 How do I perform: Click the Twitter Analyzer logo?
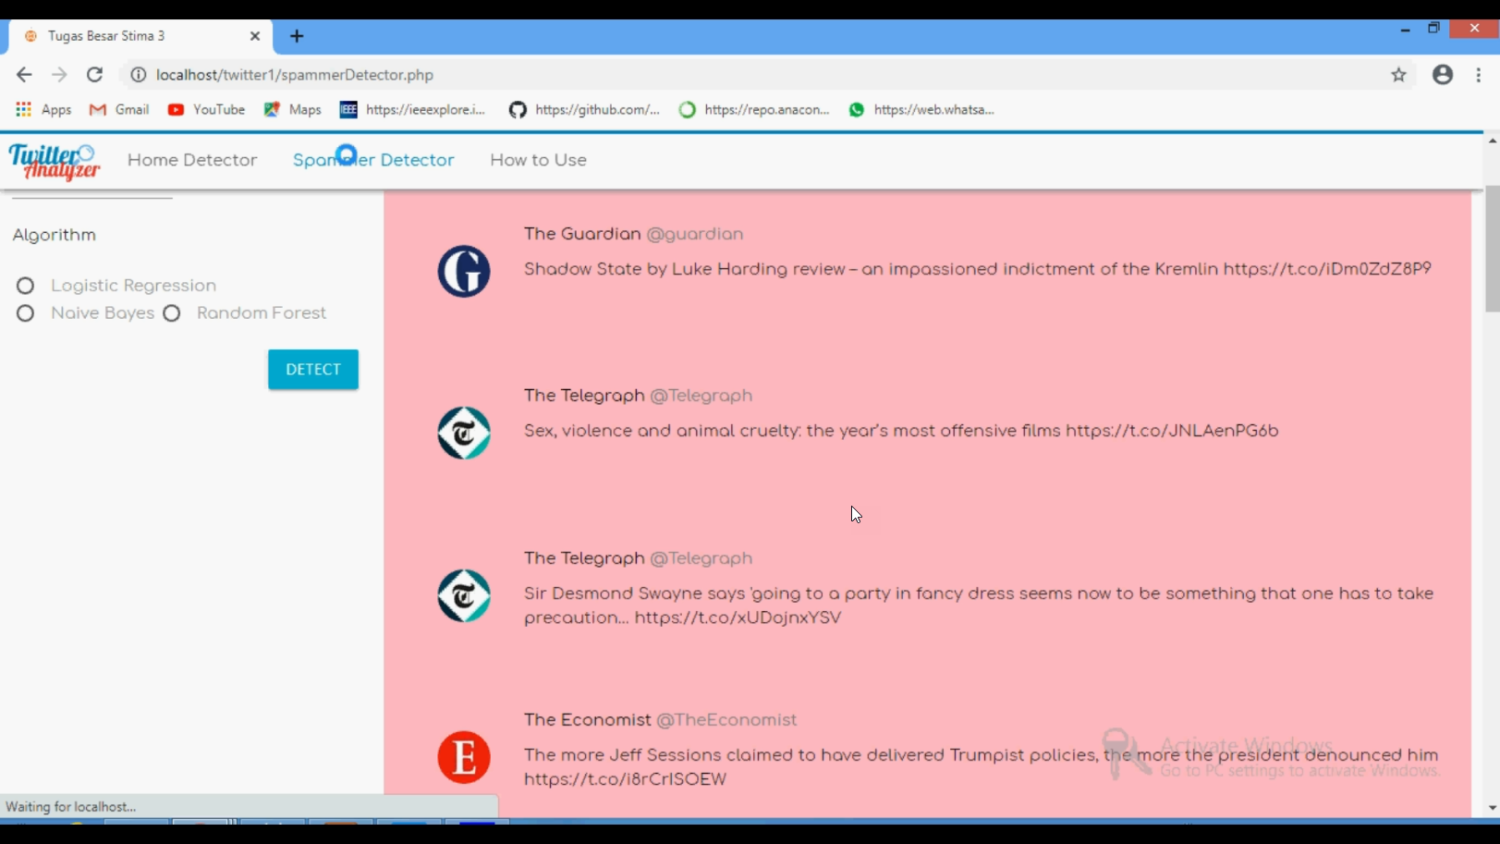point(54,161)
